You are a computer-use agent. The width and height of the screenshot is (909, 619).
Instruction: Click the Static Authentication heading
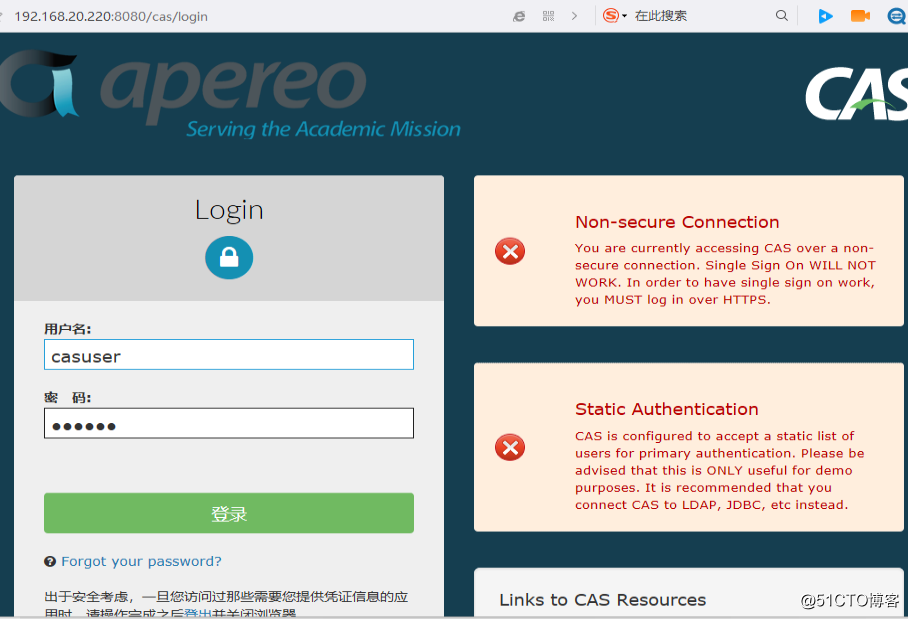[x=667, y=409]
